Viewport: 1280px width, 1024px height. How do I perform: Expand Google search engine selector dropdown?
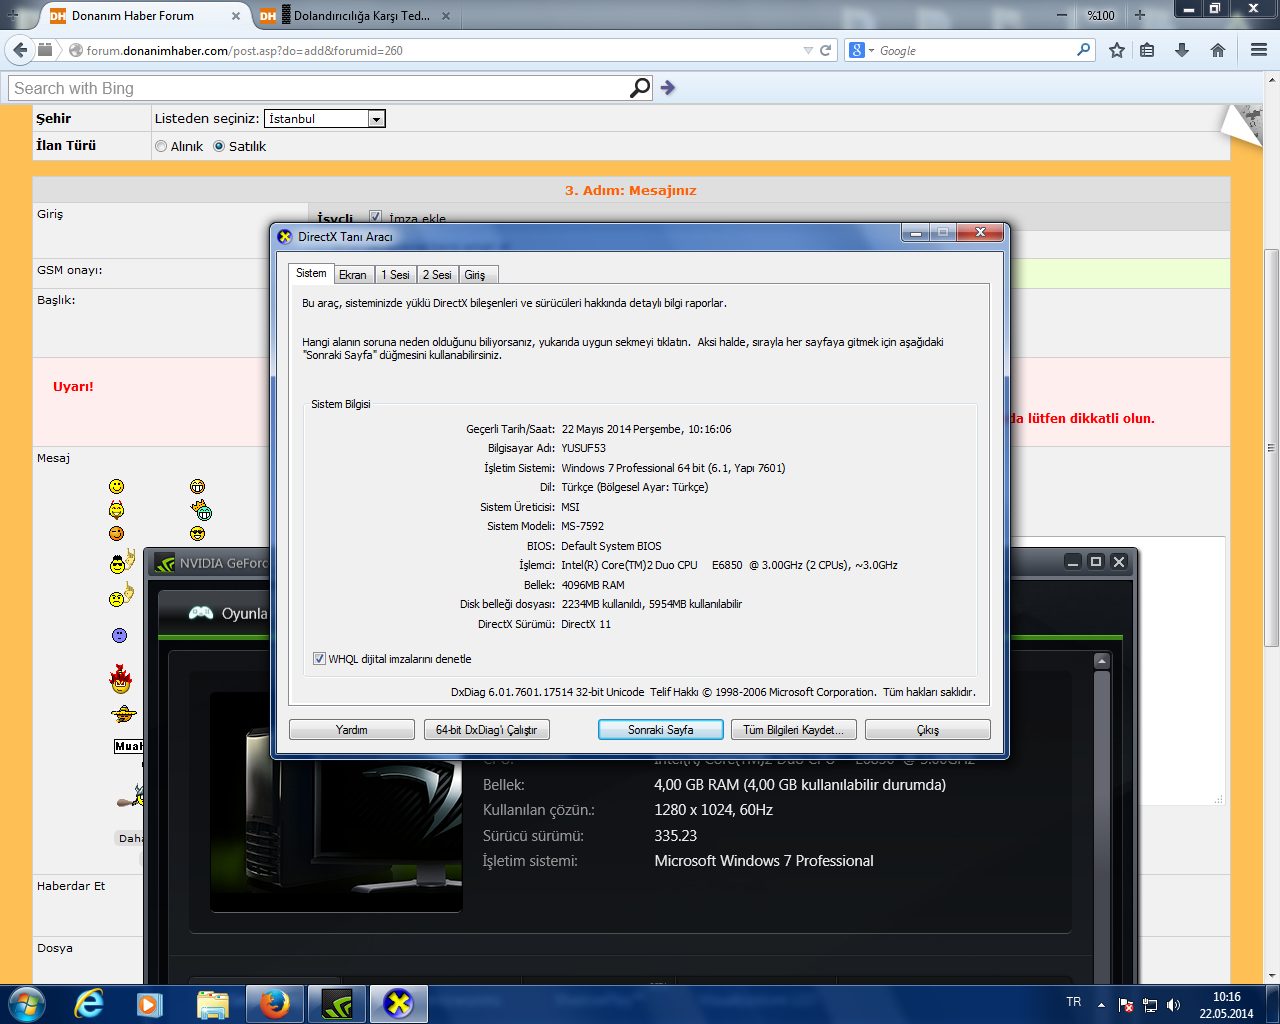click(x=861, y=50)
